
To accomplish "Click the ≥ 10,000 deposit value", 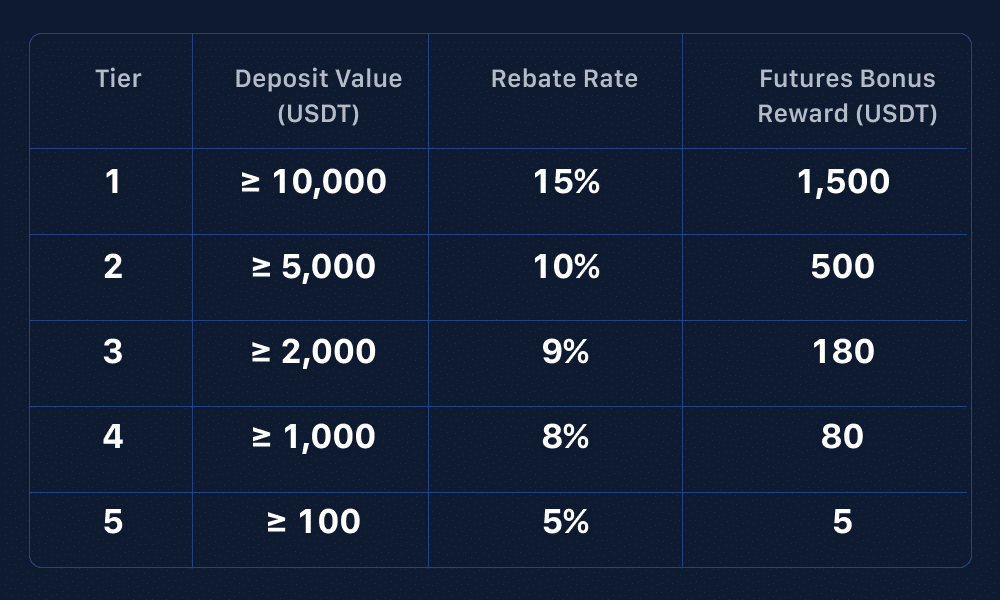I will [314, 181].
